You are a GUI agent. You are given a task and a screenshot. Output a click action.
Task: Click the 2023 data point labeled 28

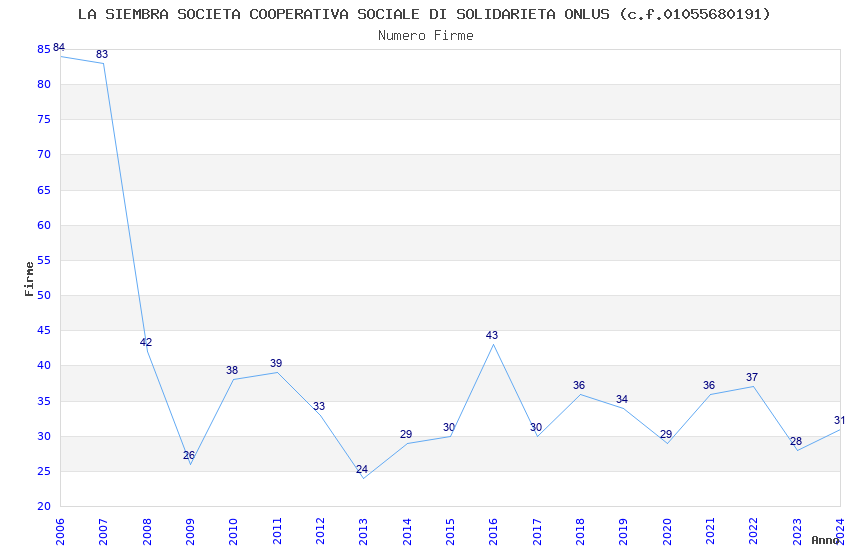point(797,450)
